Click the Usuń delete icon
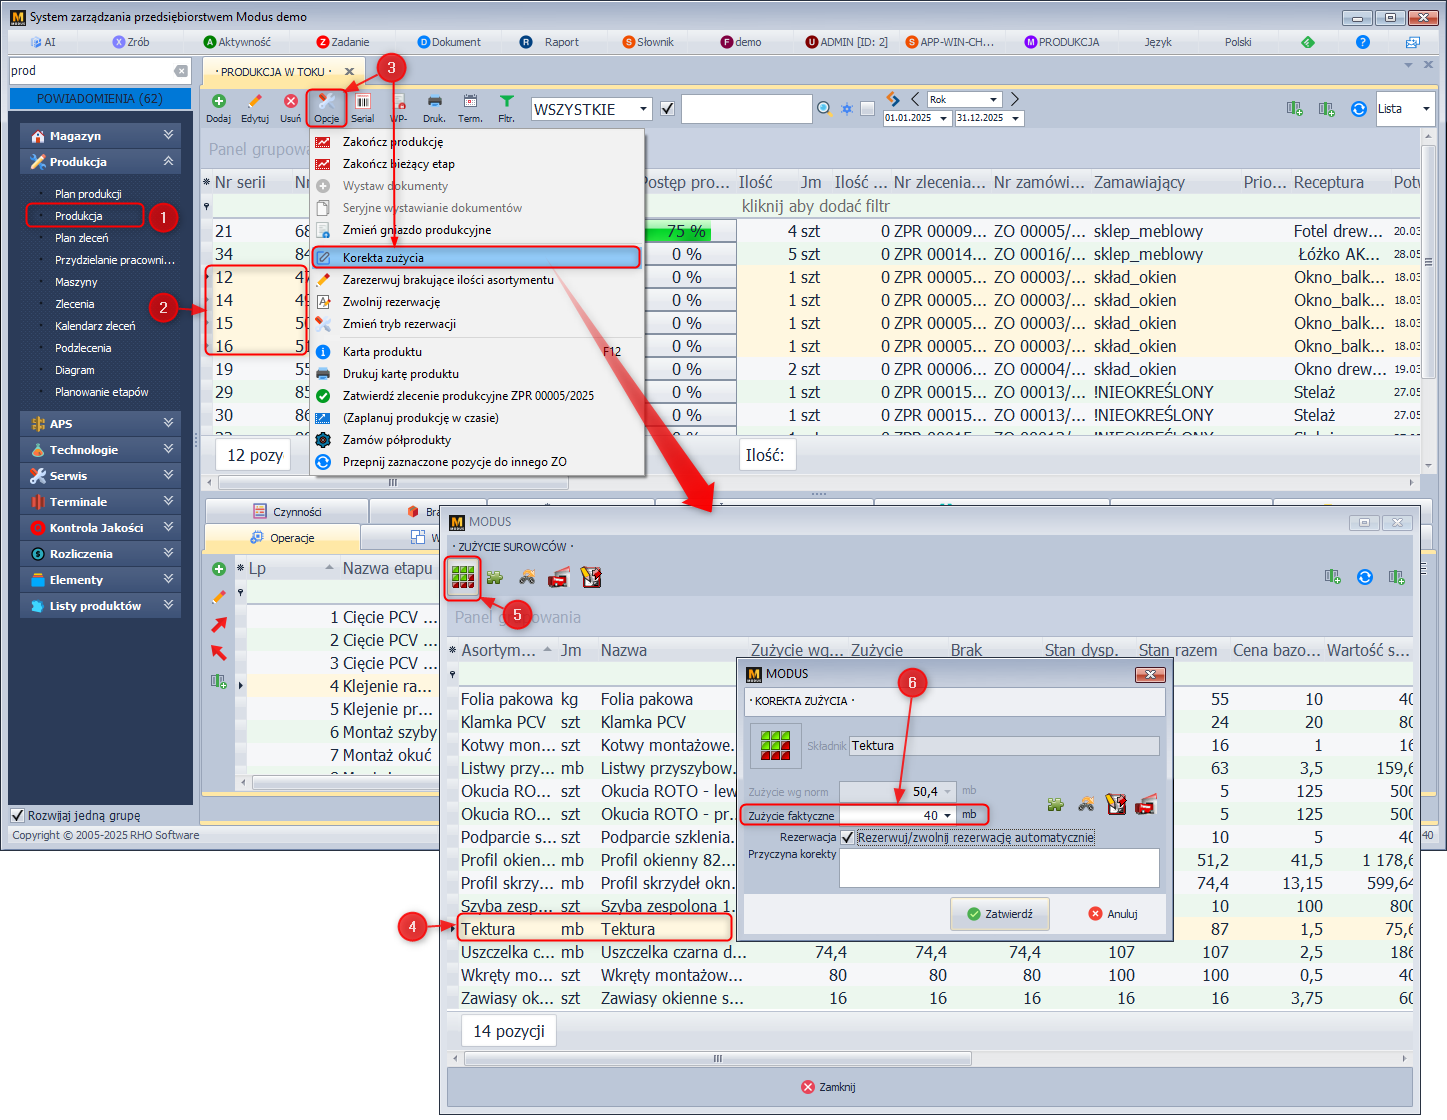The height and width of the screenshot is (1120, 1447). click(290, 102)
